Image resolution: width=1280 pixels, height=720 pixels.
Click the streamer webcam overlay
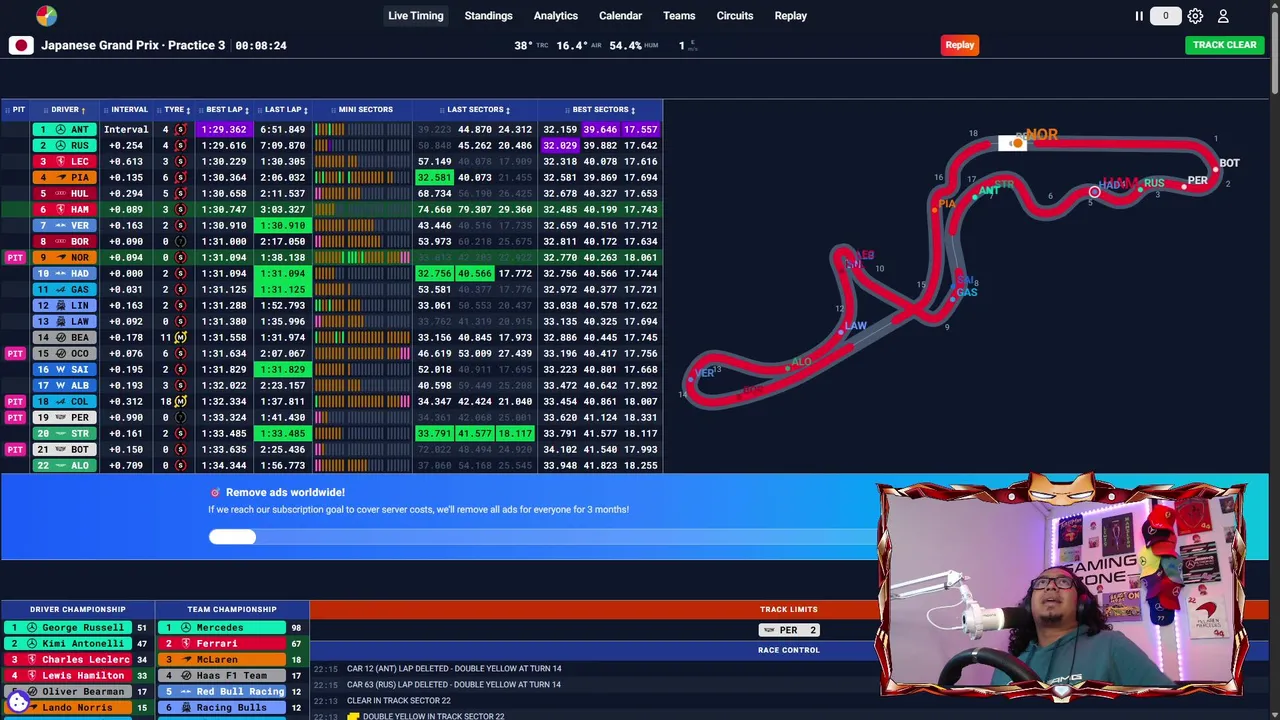[1062, 590]
